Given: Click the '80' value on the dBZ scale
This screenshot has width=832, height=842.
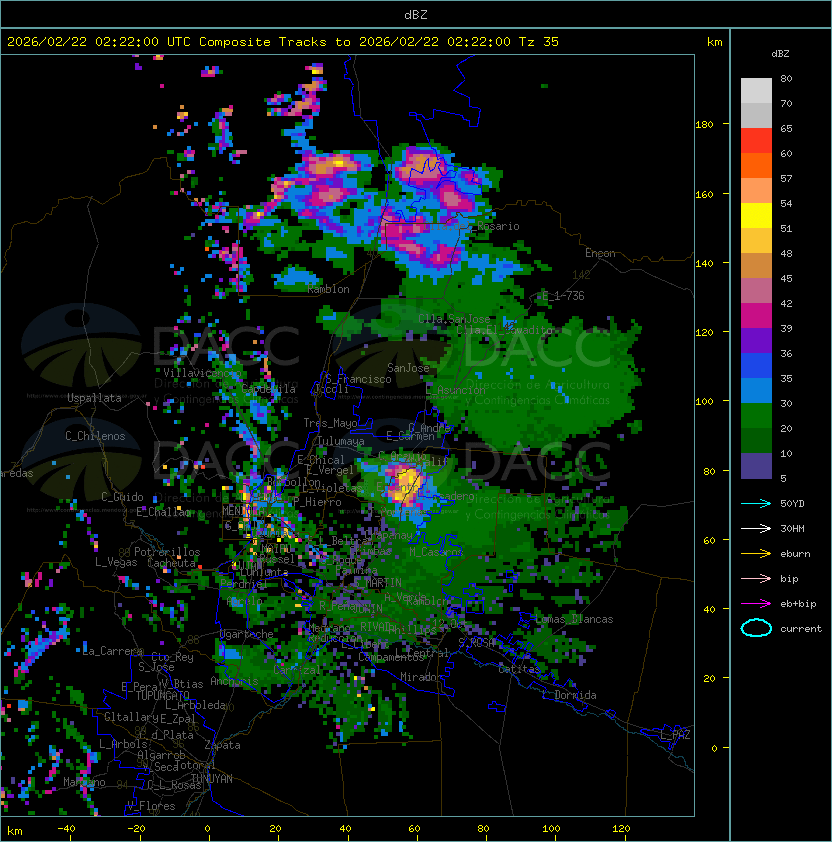Looking at the screenshot, I should tap(786, 78).
